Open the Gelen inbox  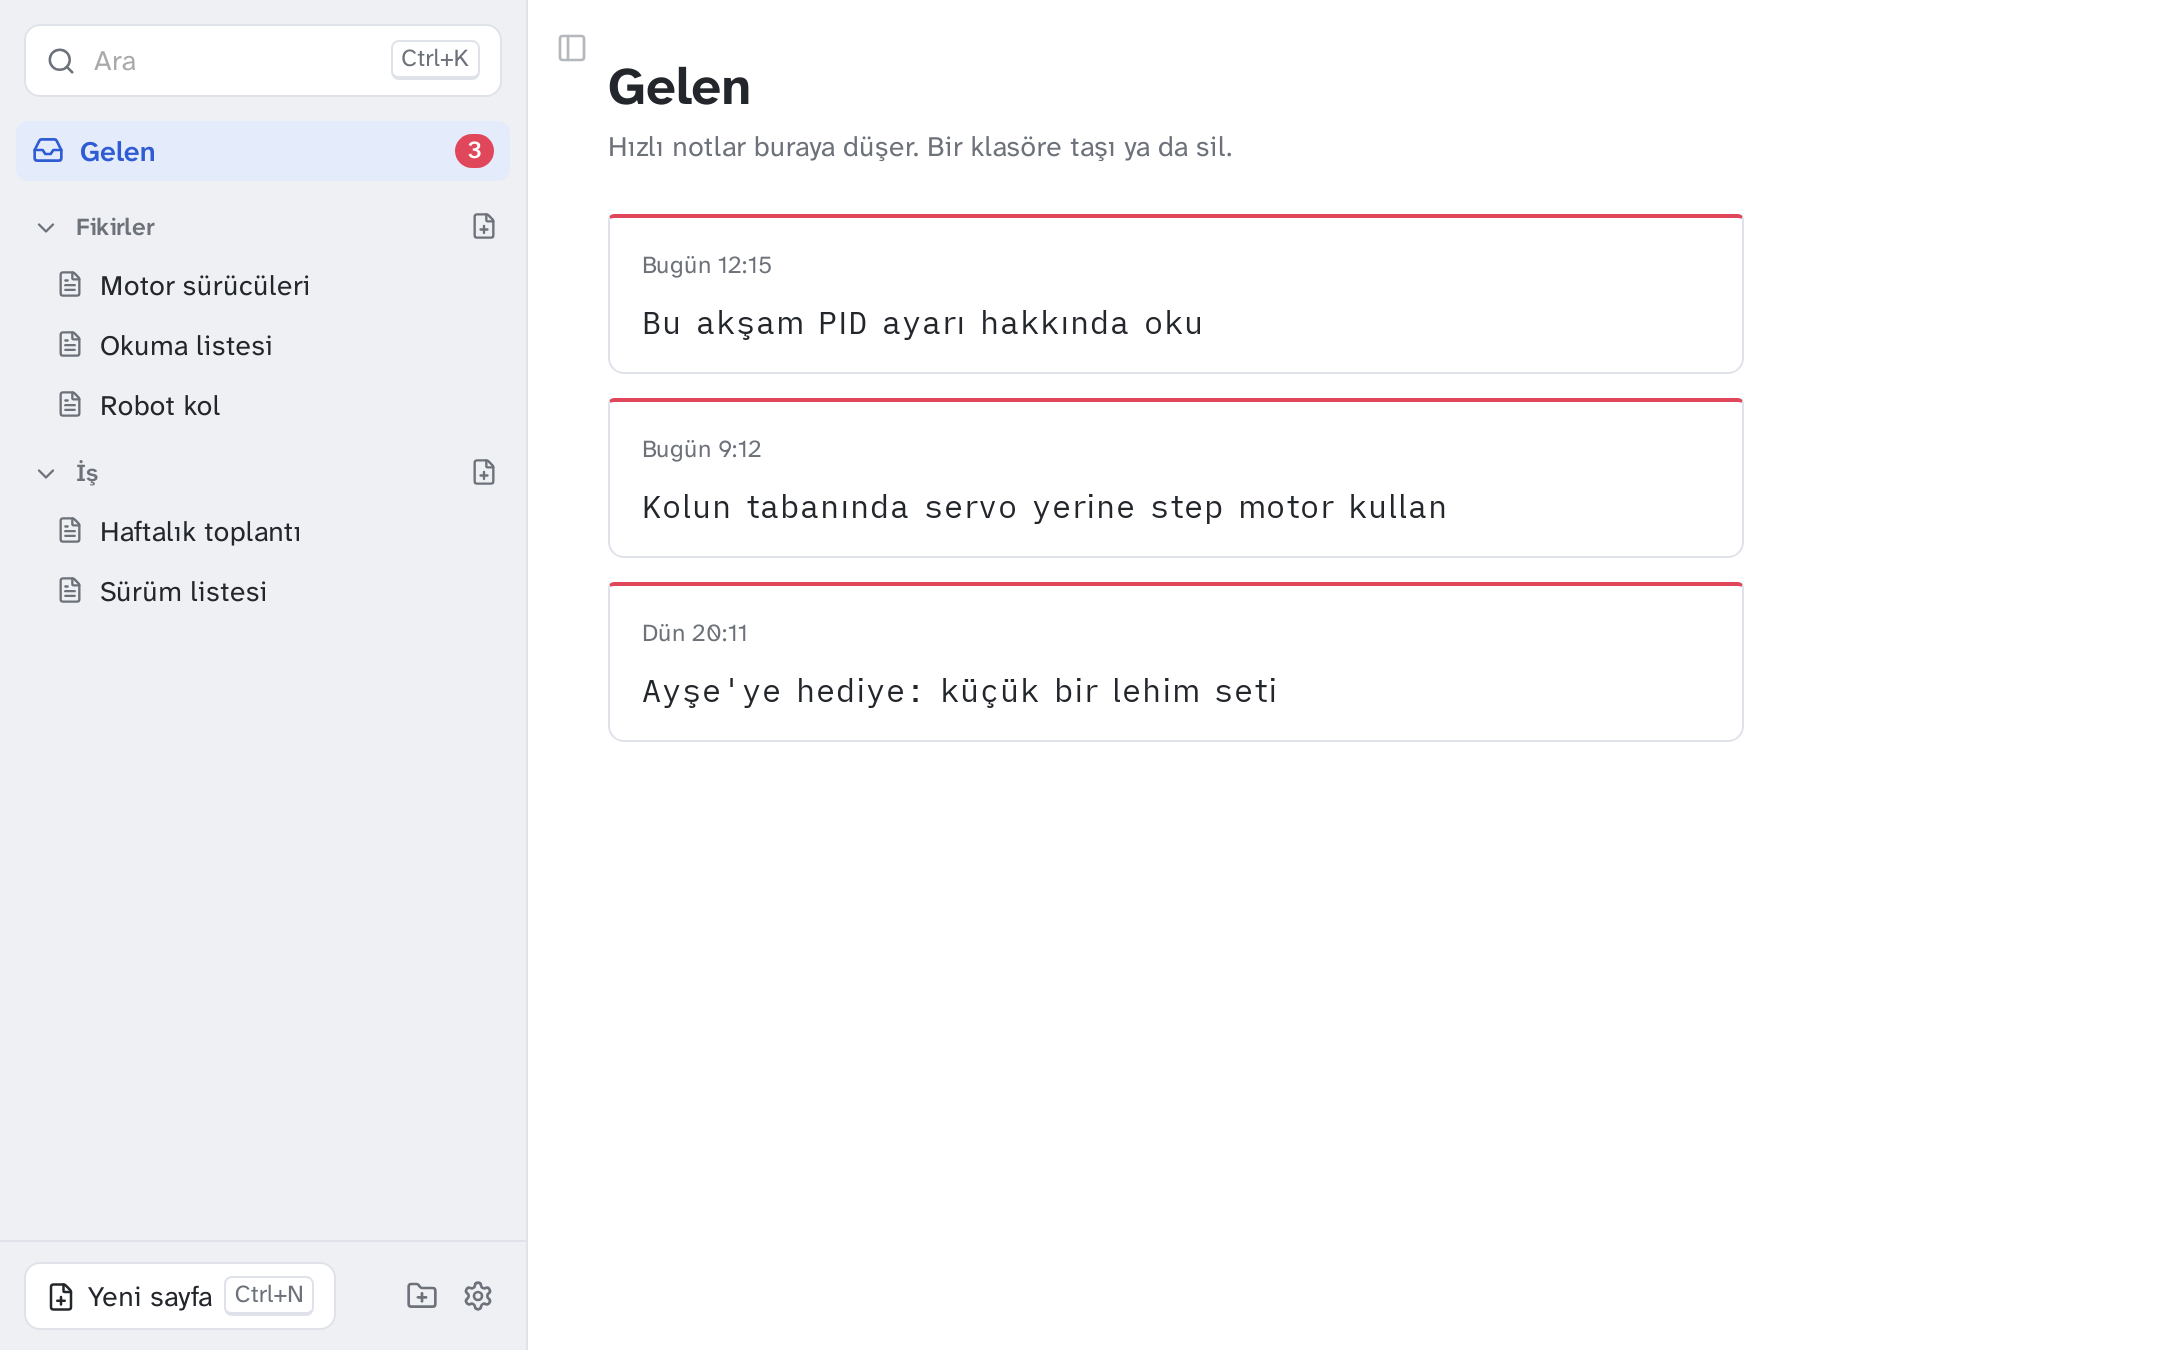pos(263,151)
